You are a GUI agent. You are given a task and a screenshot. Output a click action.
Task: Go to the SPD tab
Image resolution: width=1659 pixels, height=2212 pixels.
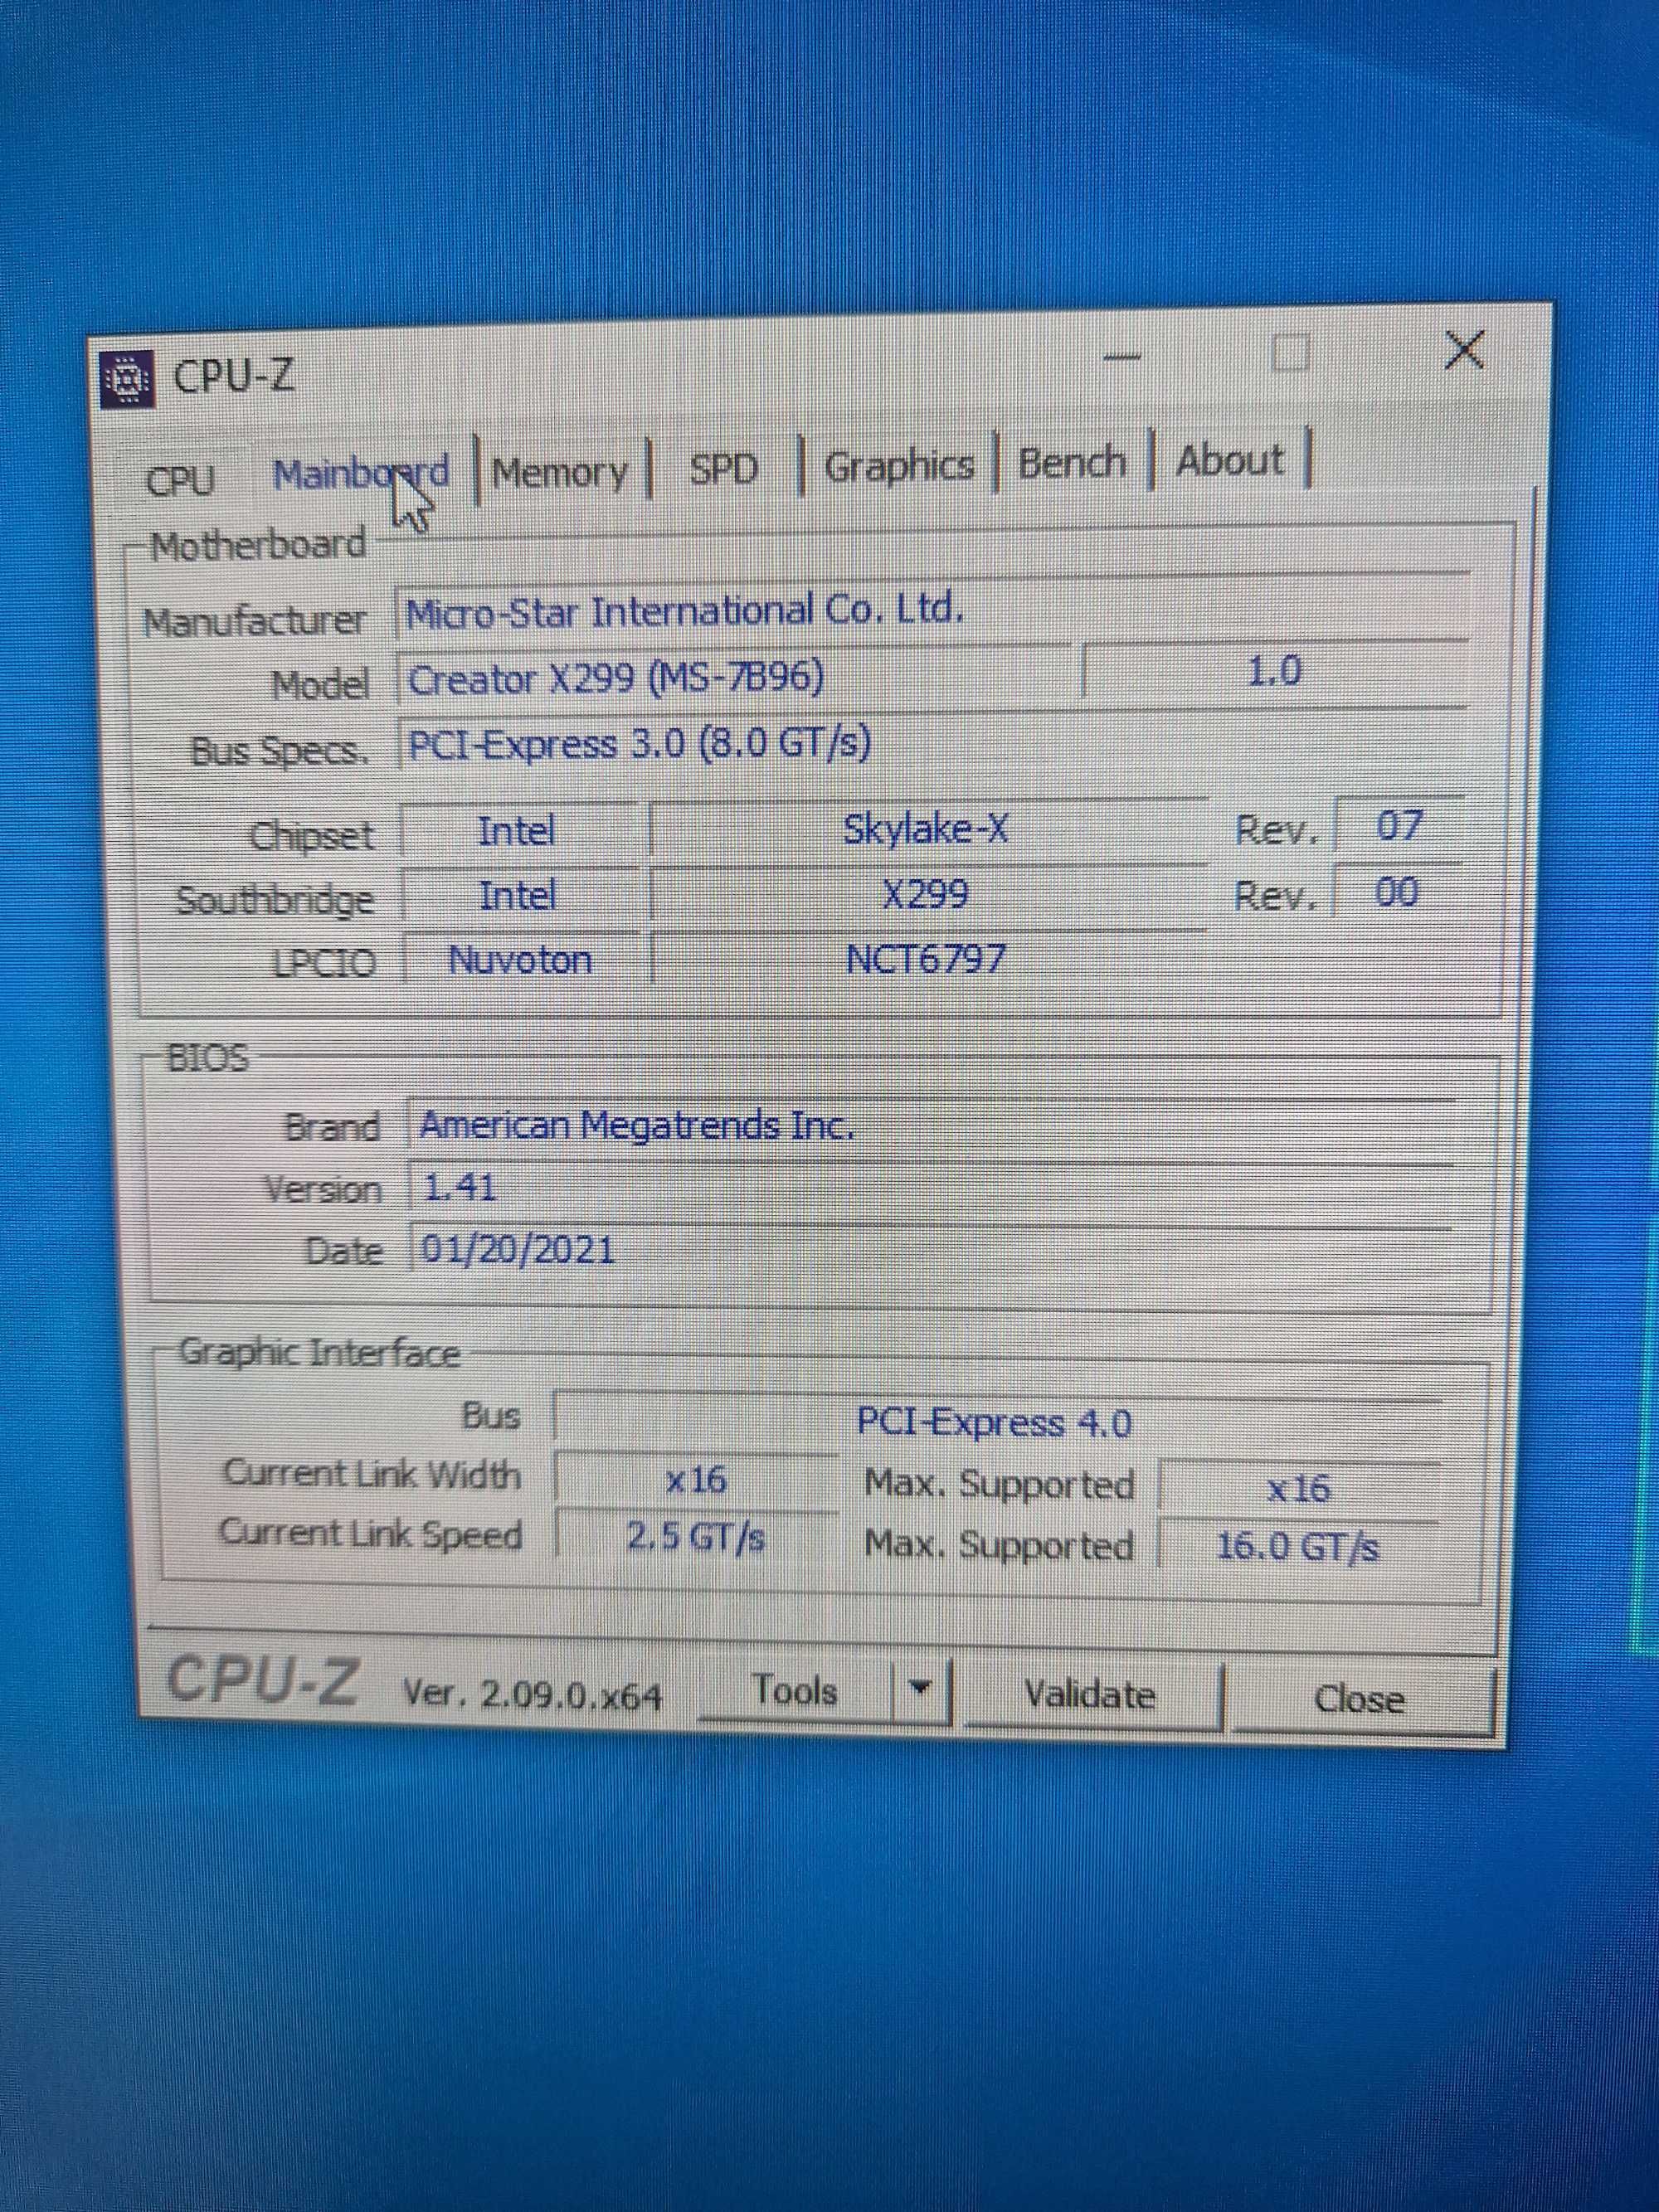[x=723, y=468]
